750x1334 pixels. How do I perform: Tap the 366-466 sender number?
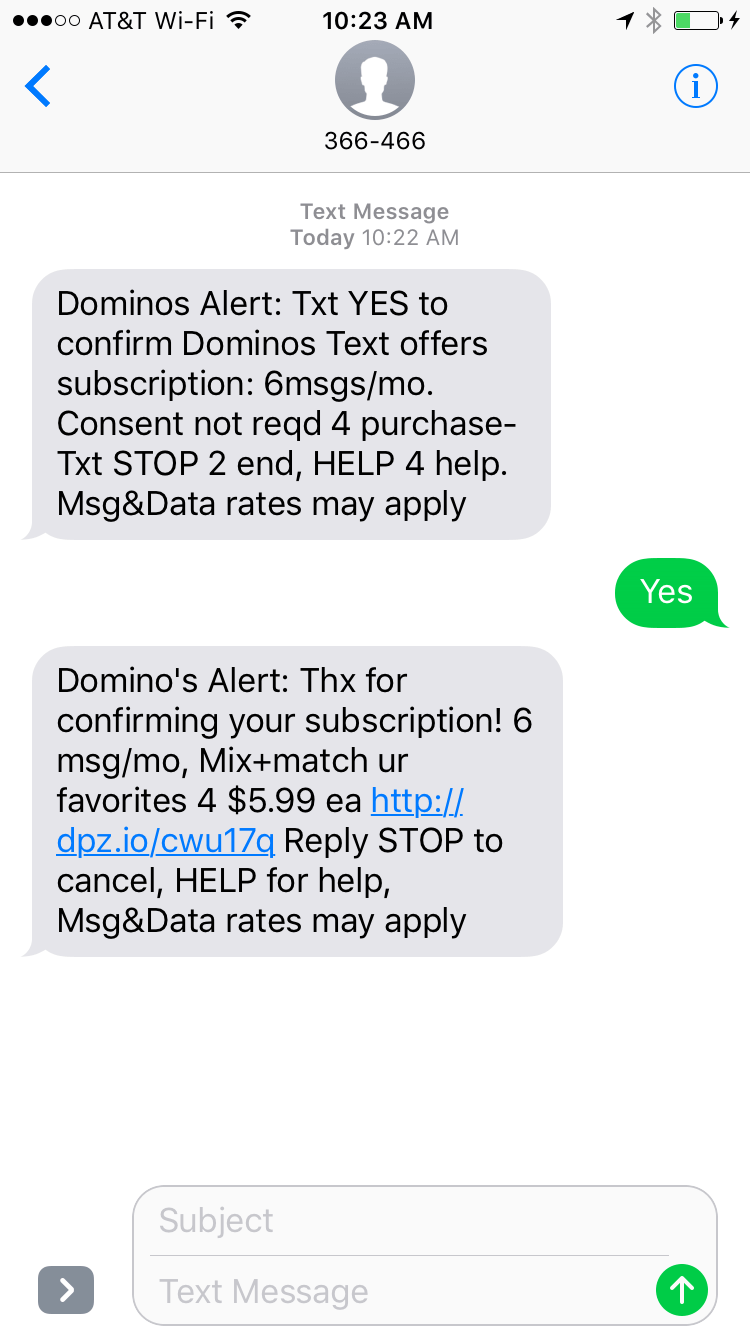(x=375, y=141)
